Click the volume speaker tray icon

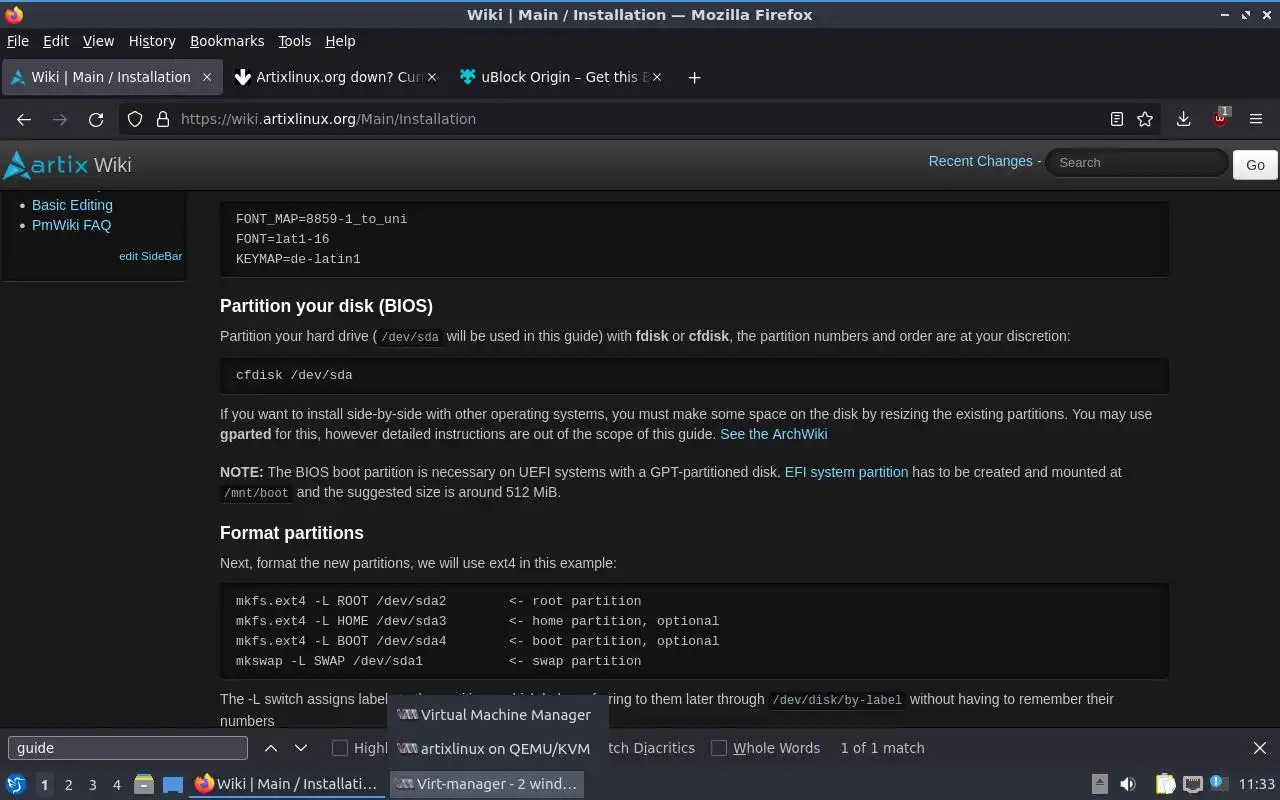click(x=1128, y=784)
